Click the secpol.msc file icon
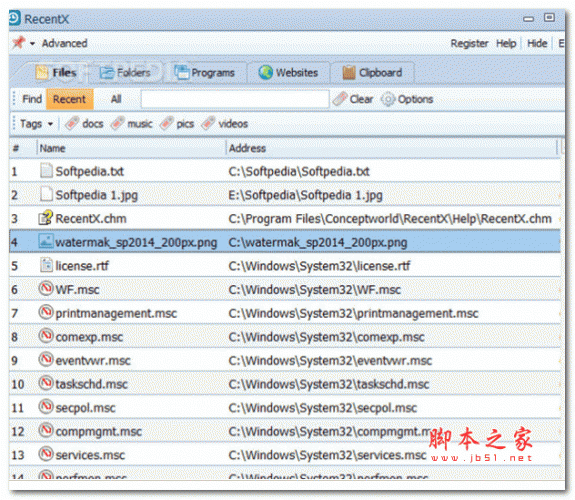The height and width of the screenshot is (500, 575). pos(46,406)
